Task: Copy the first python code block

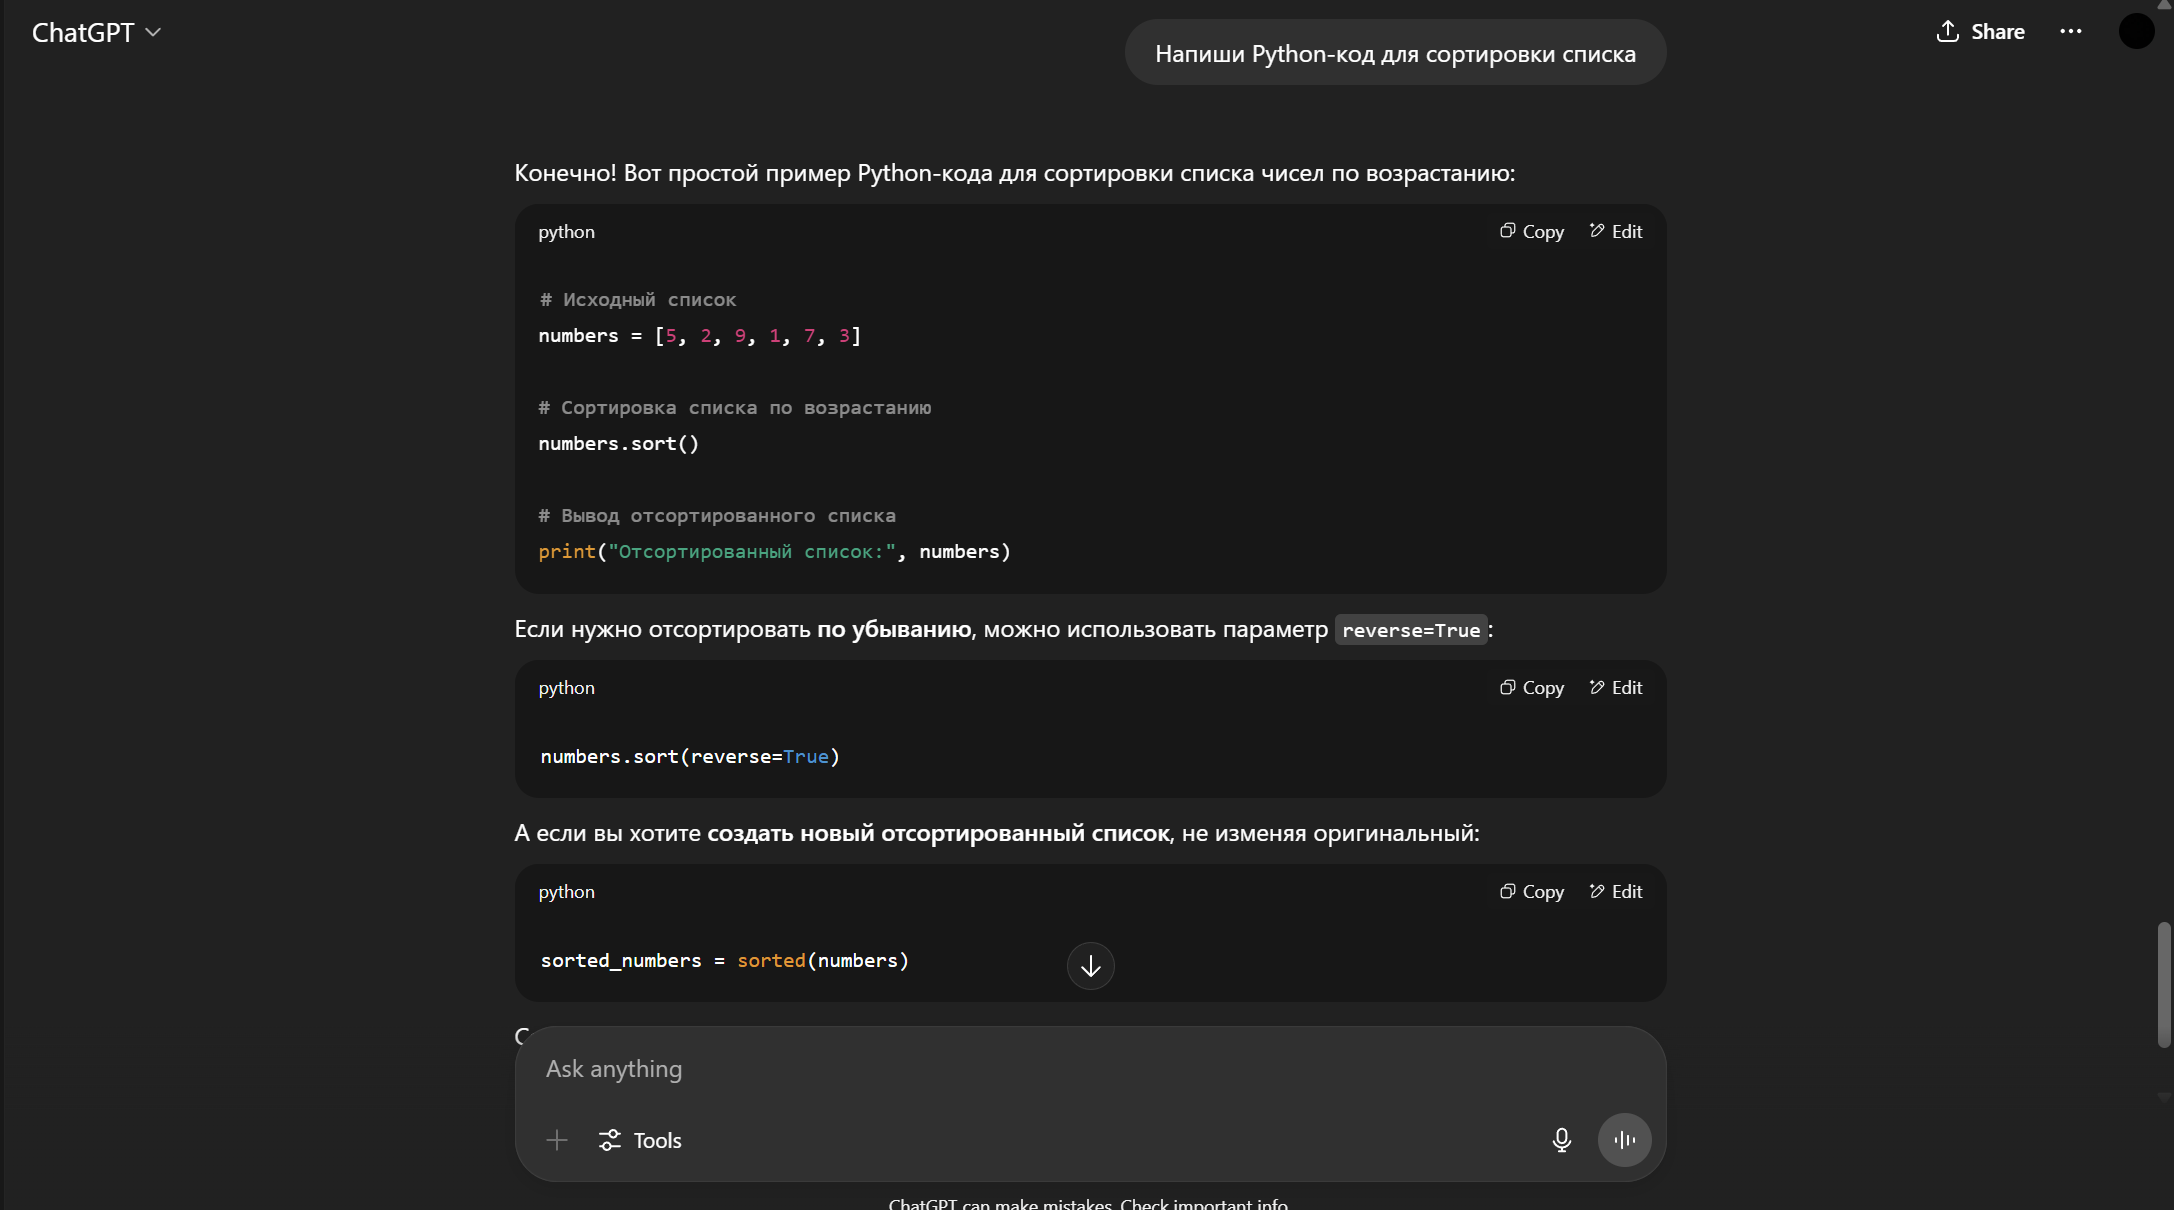Action: click(x=1532, y=232)
